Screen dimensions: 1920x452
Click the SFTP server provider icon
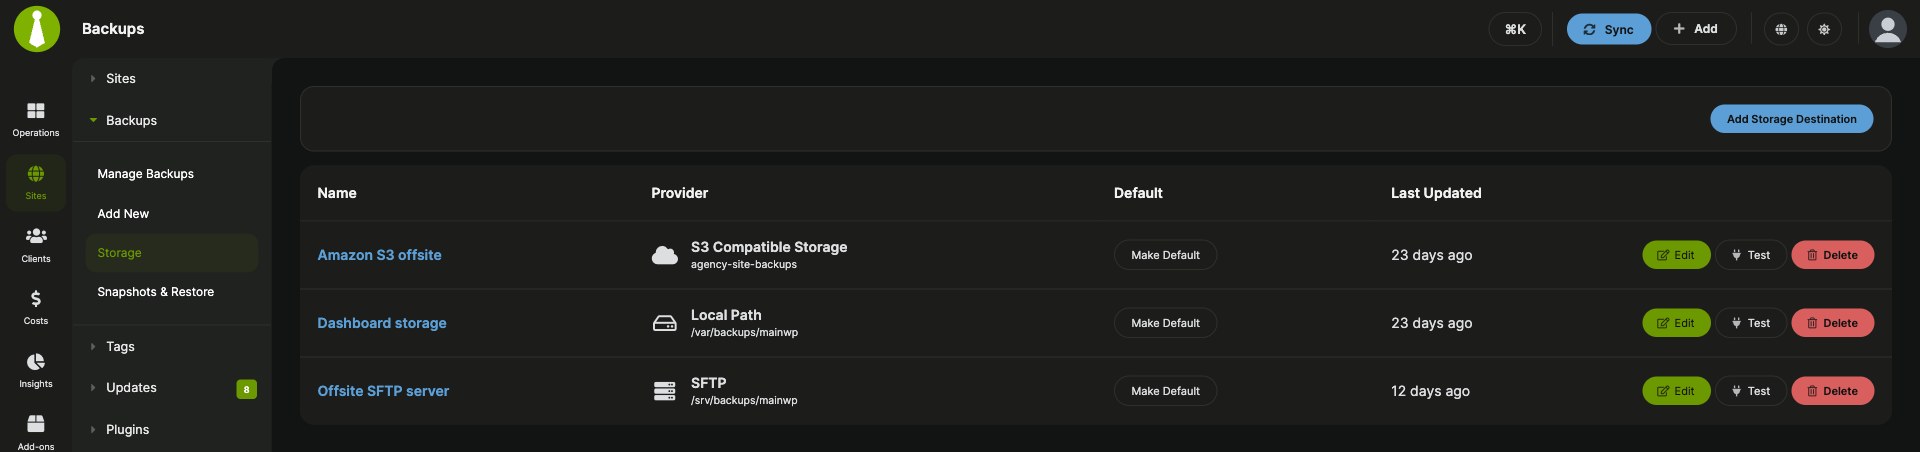pyautogui.click(x=665, y=391)
